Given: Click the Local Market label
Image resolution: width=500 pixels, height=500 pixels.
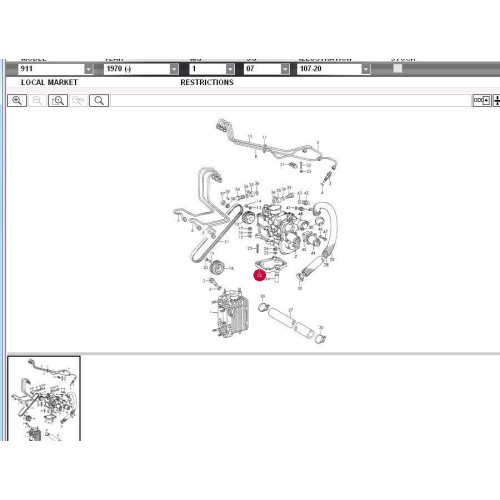Looking at the screenshot, I should (49, 82).
